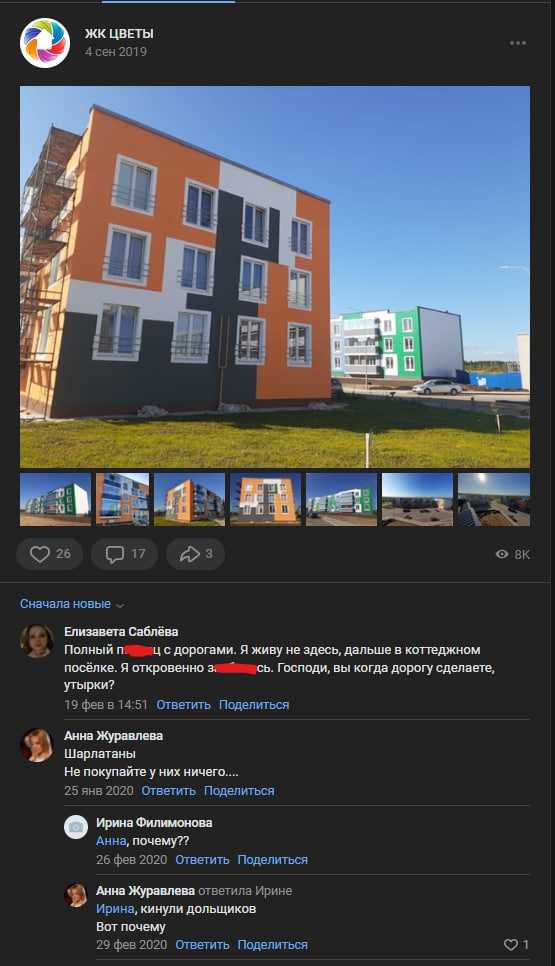Share Анна Журавлева's Шарлатаны comment
The image size is (555, 966).
pos(239,791)
